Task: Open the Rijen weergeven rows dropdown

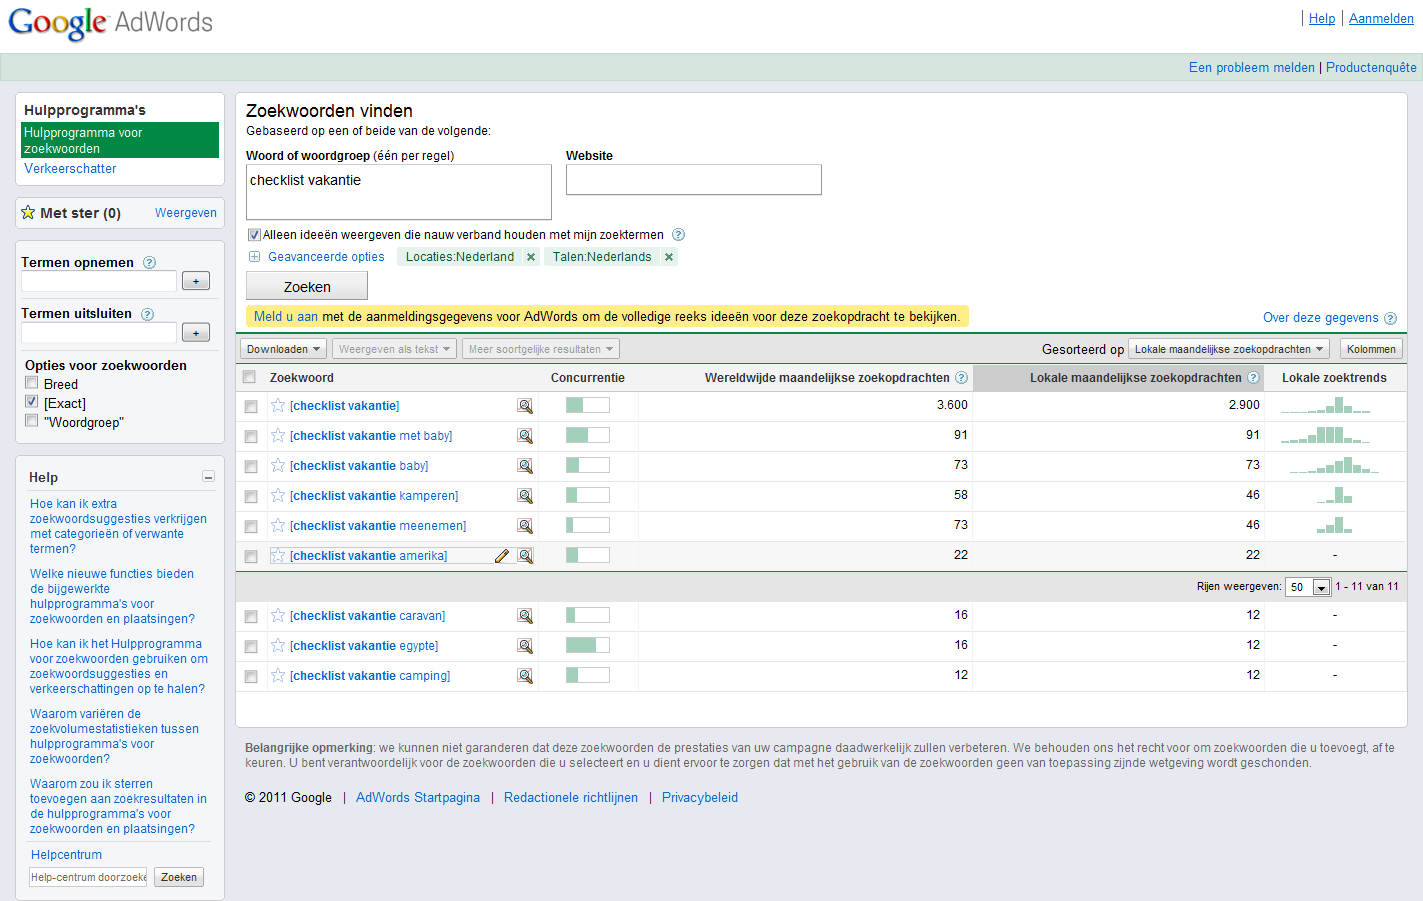Action: pos(1308,587)
